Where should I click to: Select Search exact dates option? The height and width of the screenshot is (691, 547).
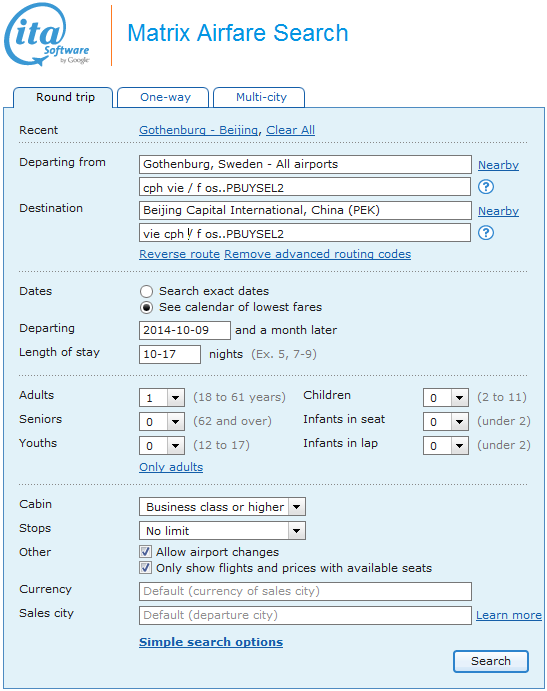click(x=146, y=291)
